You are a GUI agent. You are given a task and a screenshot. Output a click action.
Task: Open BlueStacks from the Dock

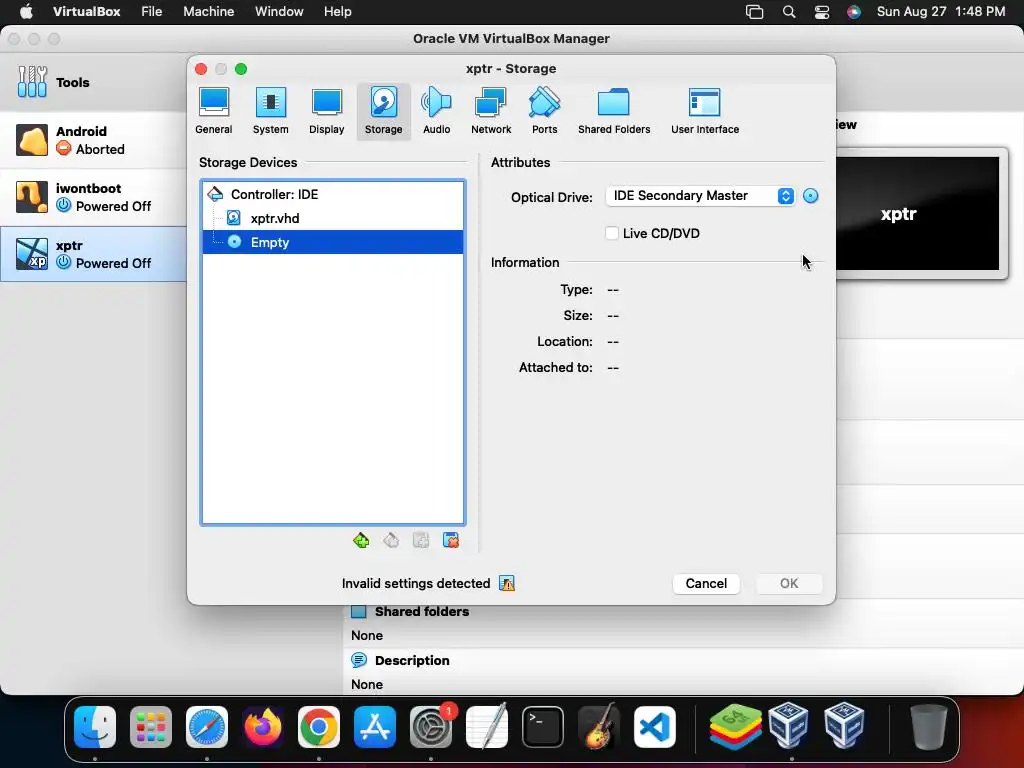[735, 727]
